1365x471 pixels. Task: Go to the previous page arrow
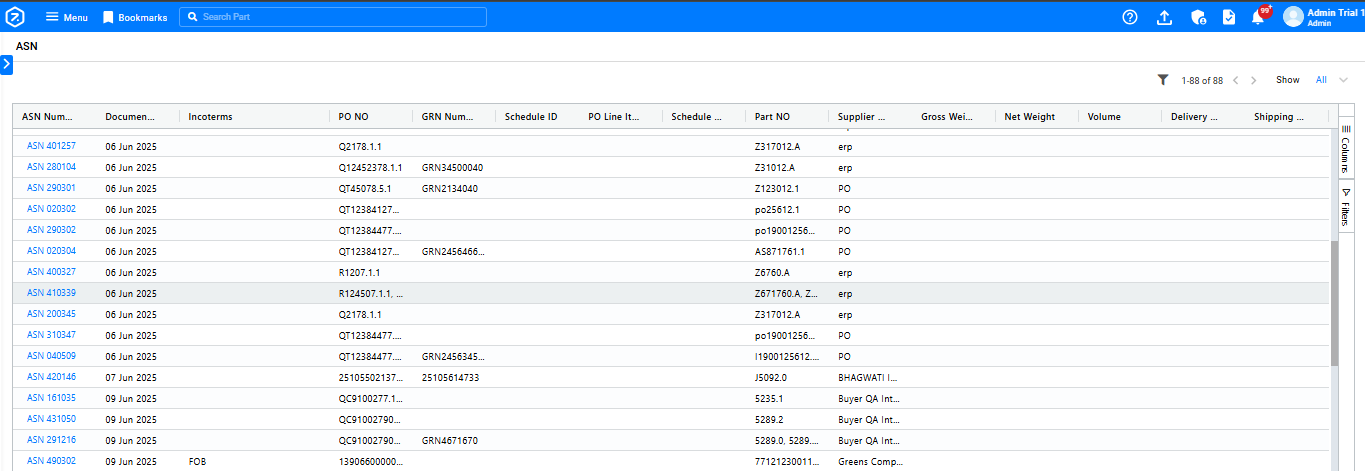(1236, 80)
